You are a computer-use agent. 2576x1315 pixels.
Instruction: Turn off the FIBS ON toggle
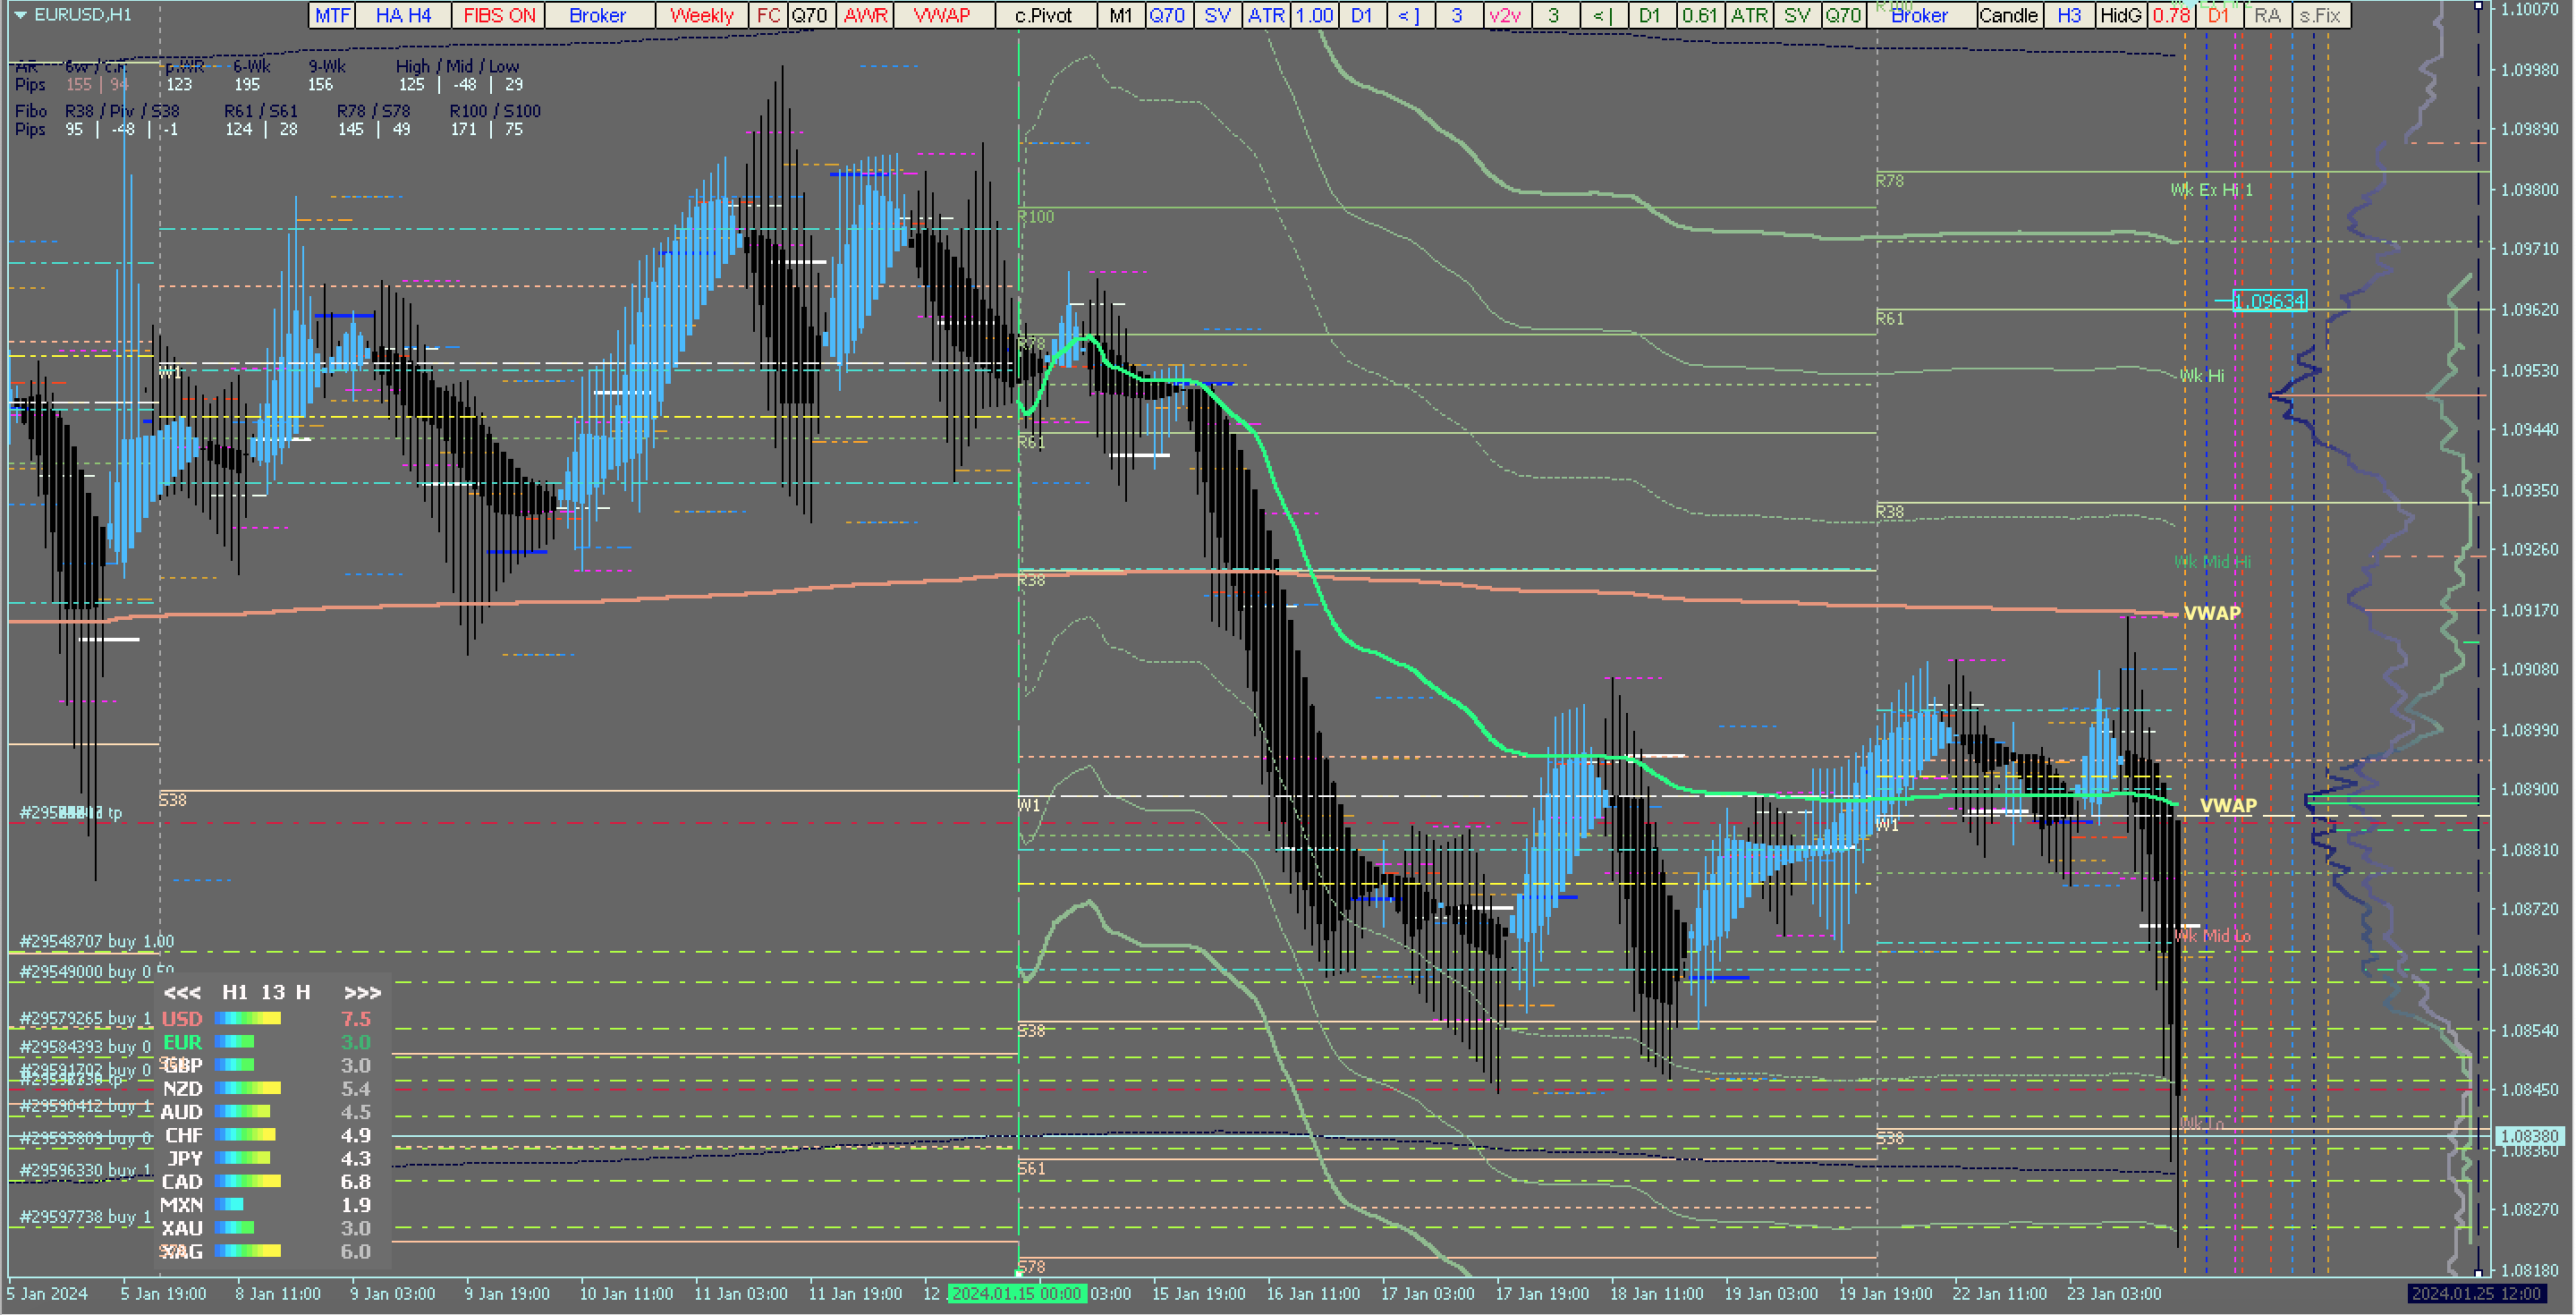coord(498,15)
